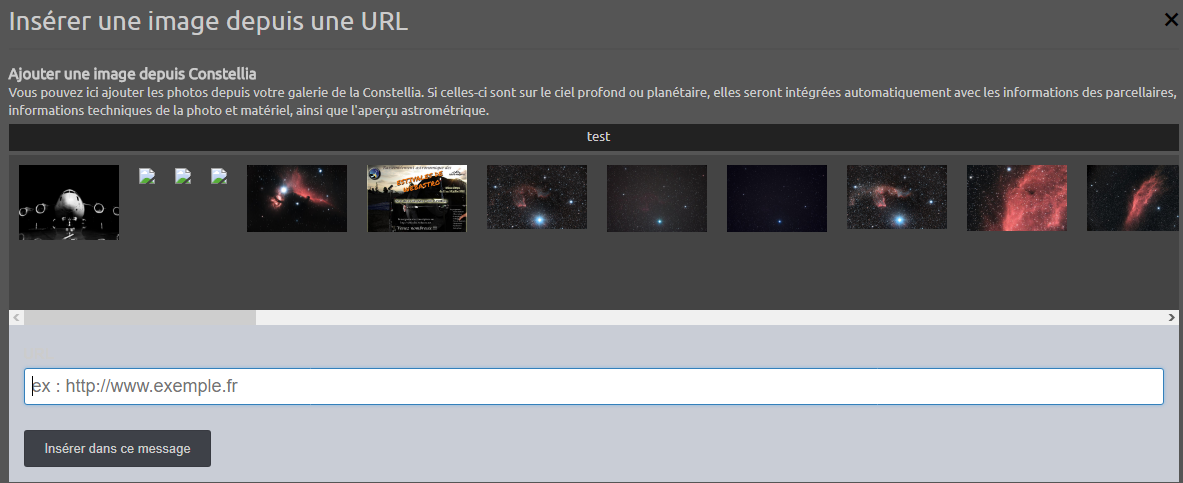Choose the astronomy event poster thumbnail

coord(417,198)
